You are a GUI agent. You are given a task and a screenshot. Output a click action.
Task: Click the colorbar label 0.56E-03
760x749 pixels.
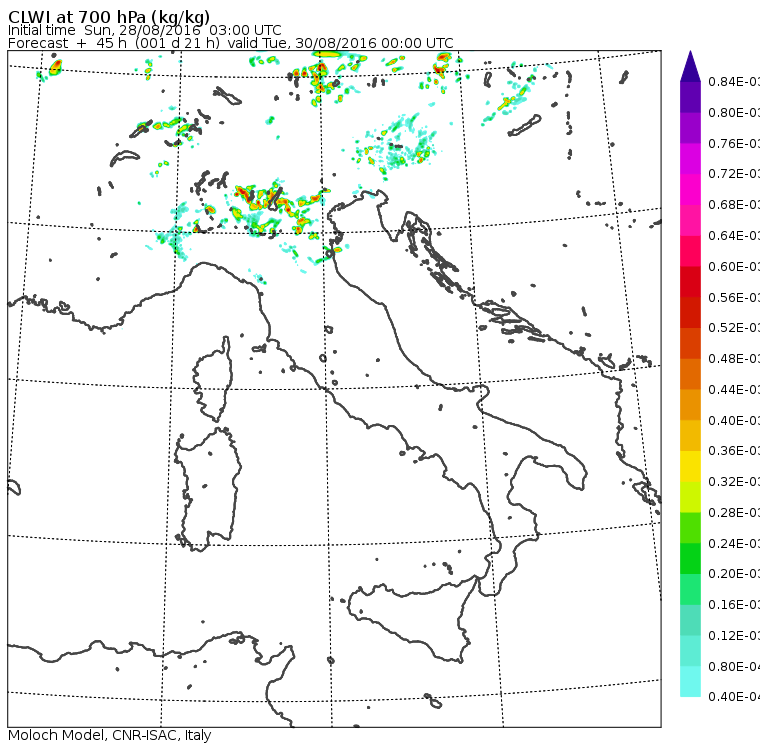point(734,298)
